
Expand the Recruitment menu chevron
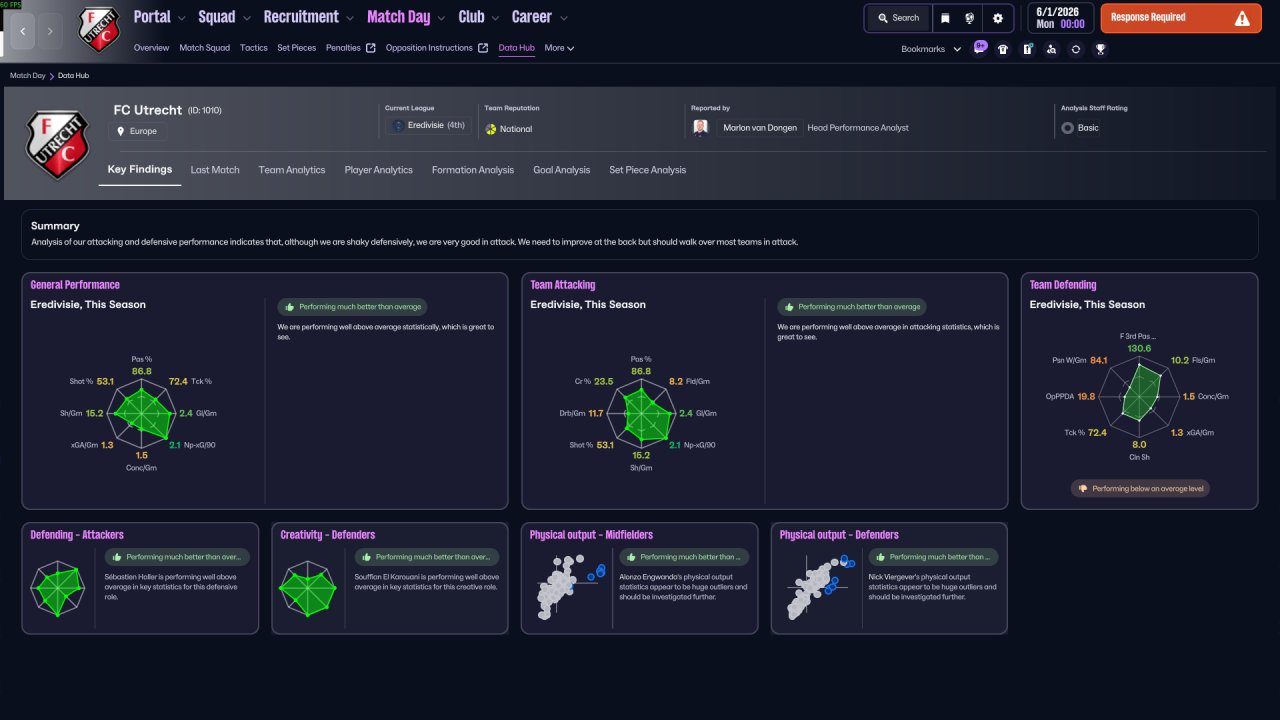coord(349,17)
